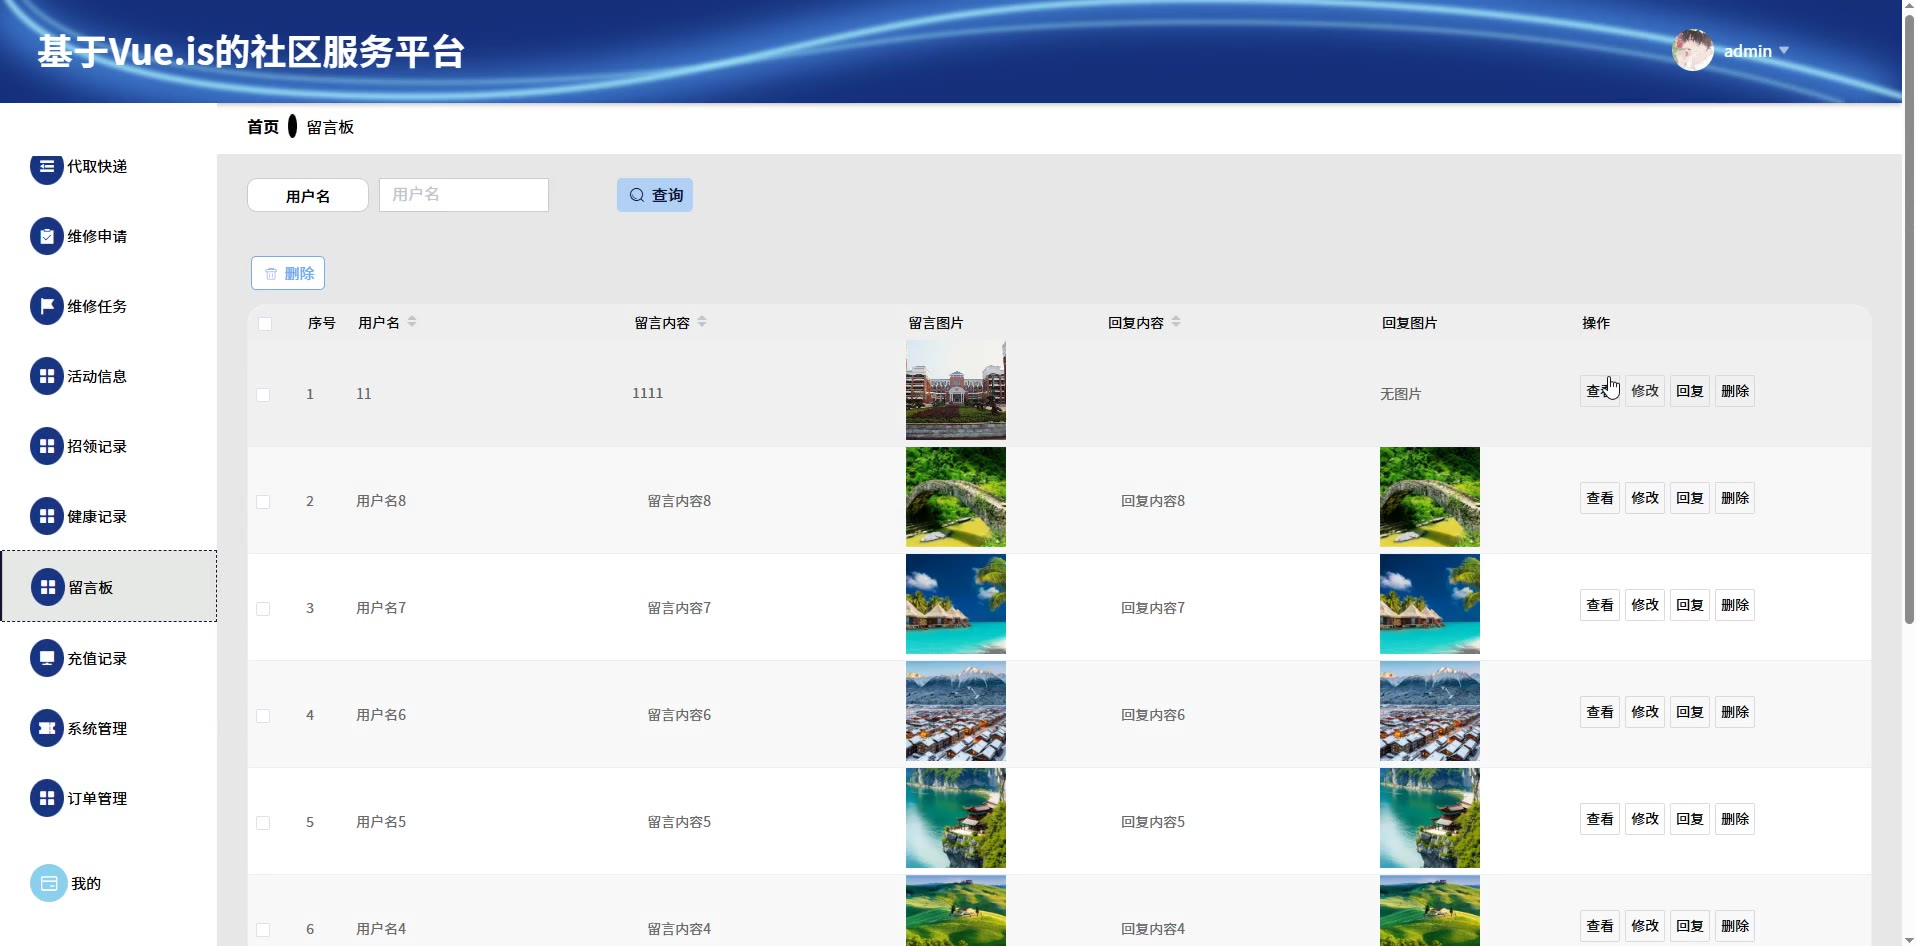The width and height of the screenshot is (1916, 946).
Task: Toggle the select-all checkbox in table header
Action: [x=265, y=324]
